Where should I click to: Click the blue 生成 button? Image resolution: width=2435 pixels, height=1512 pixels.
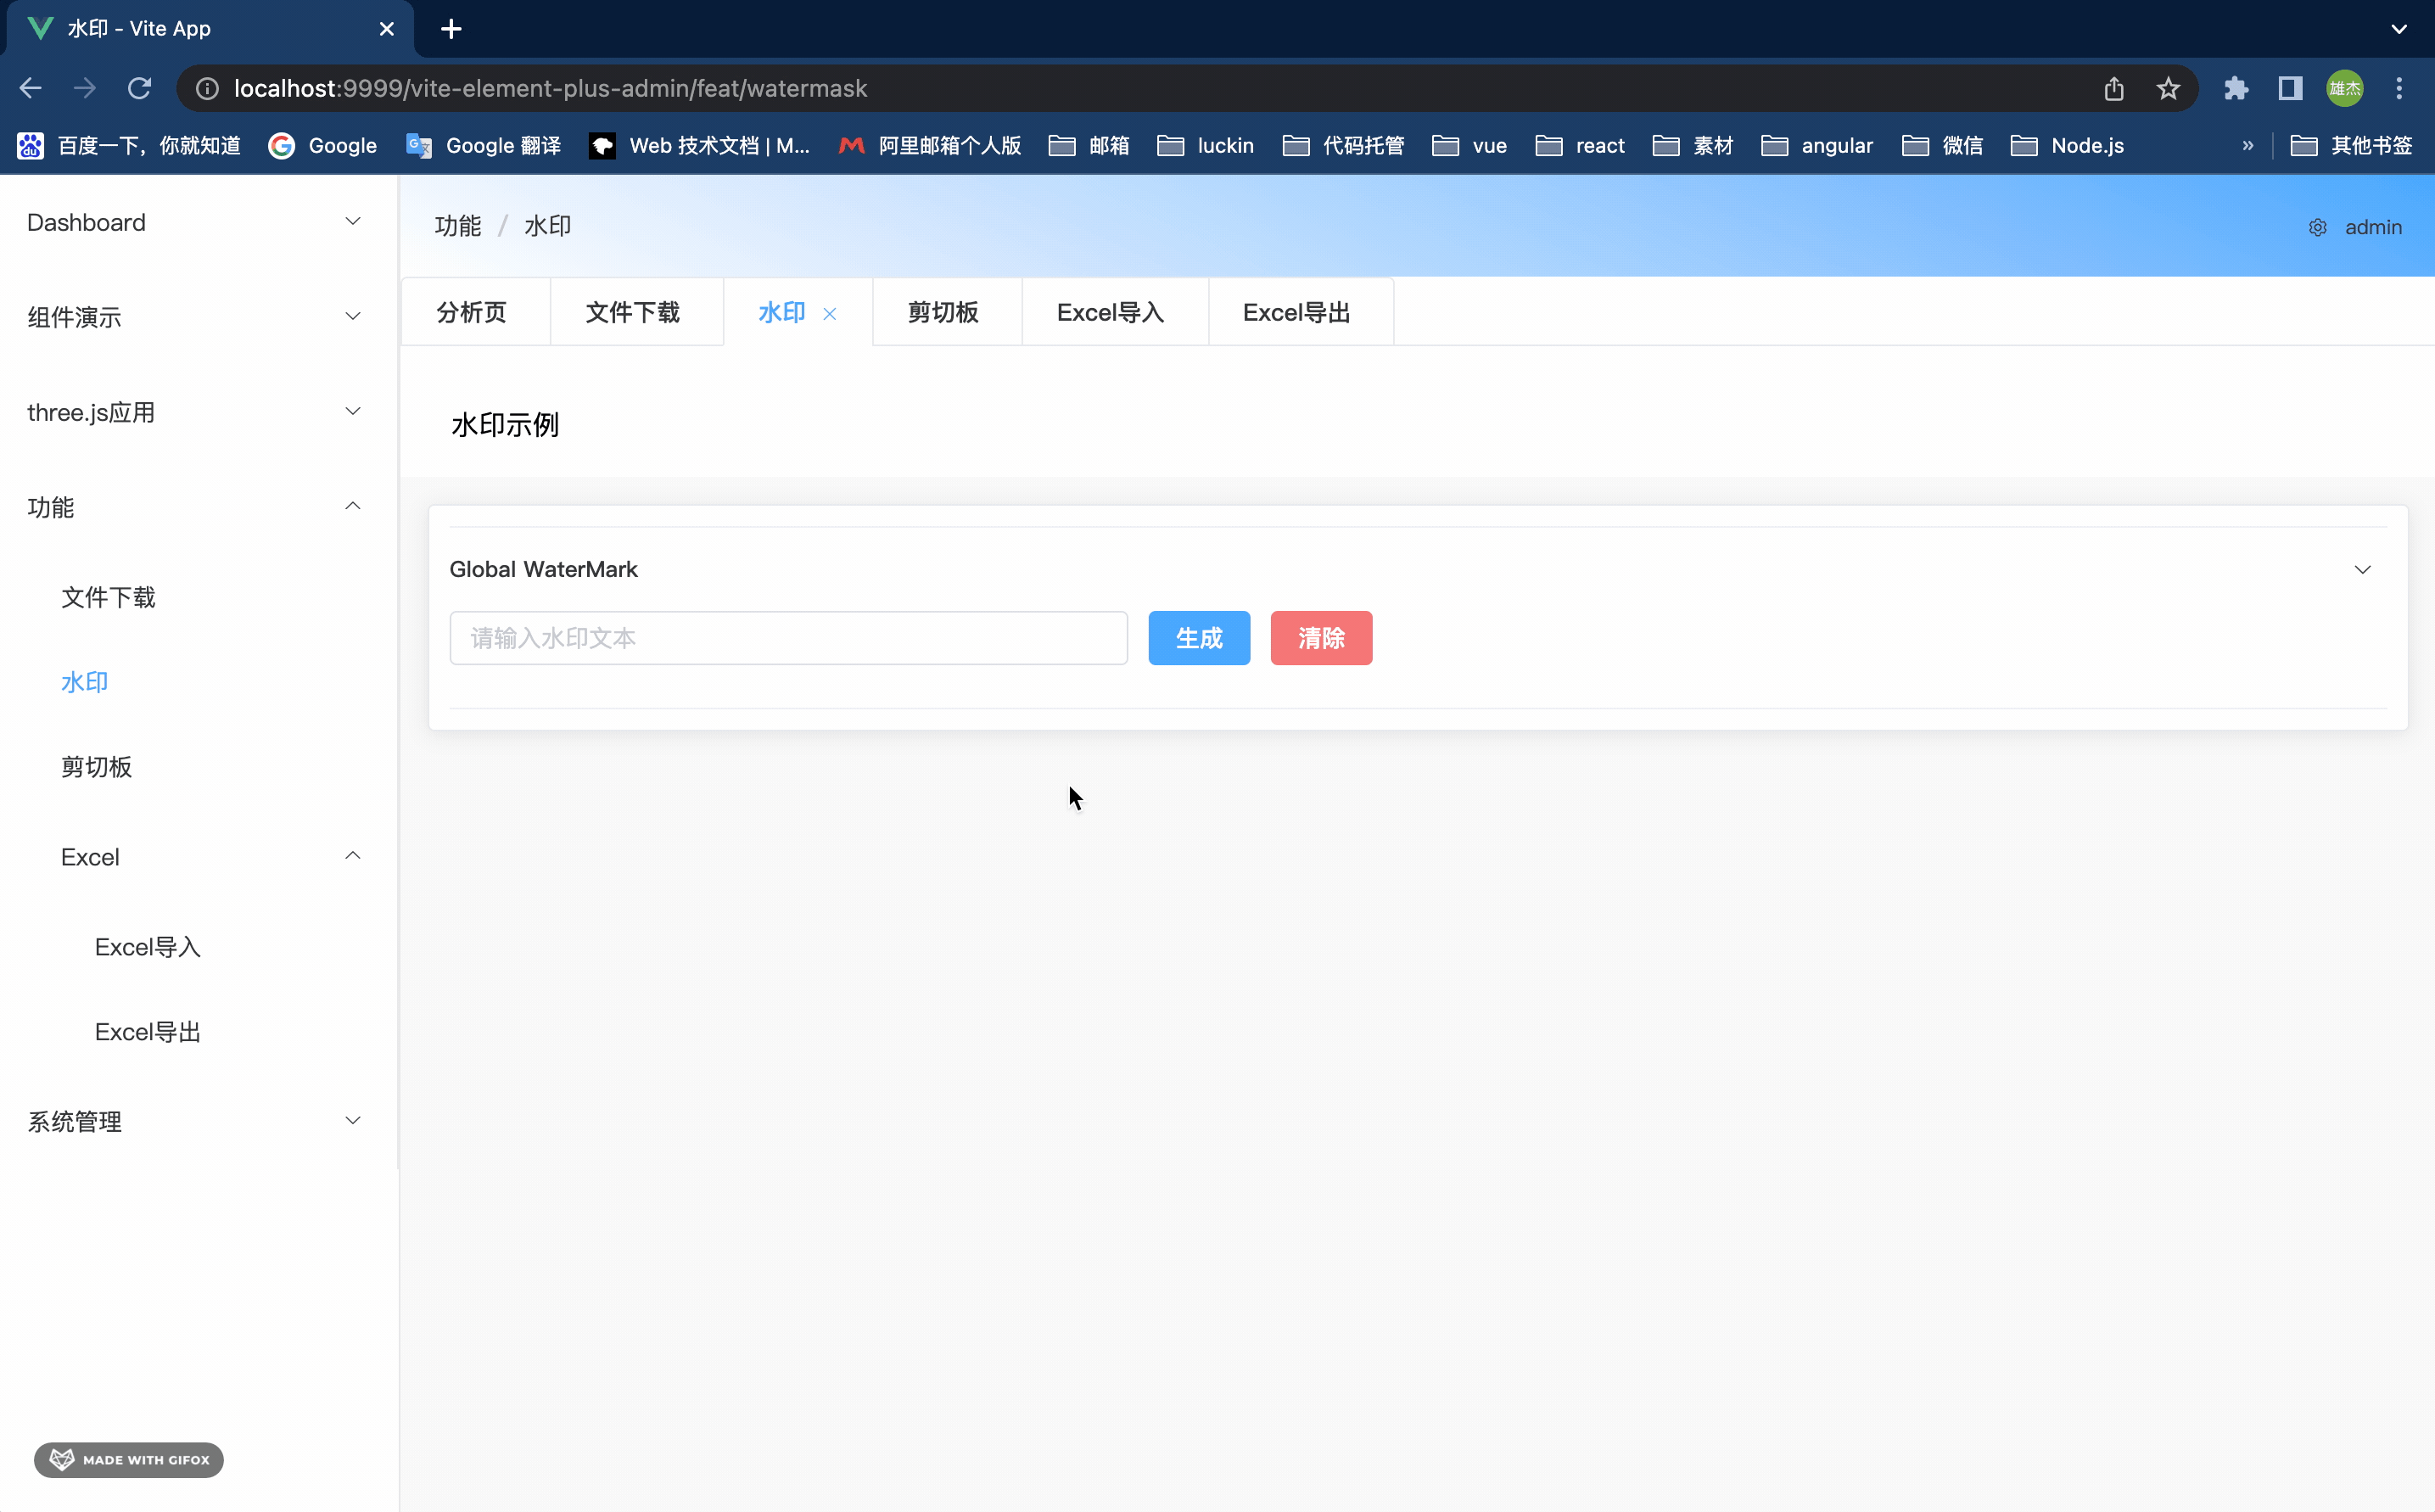click(x=1198, y=638)
